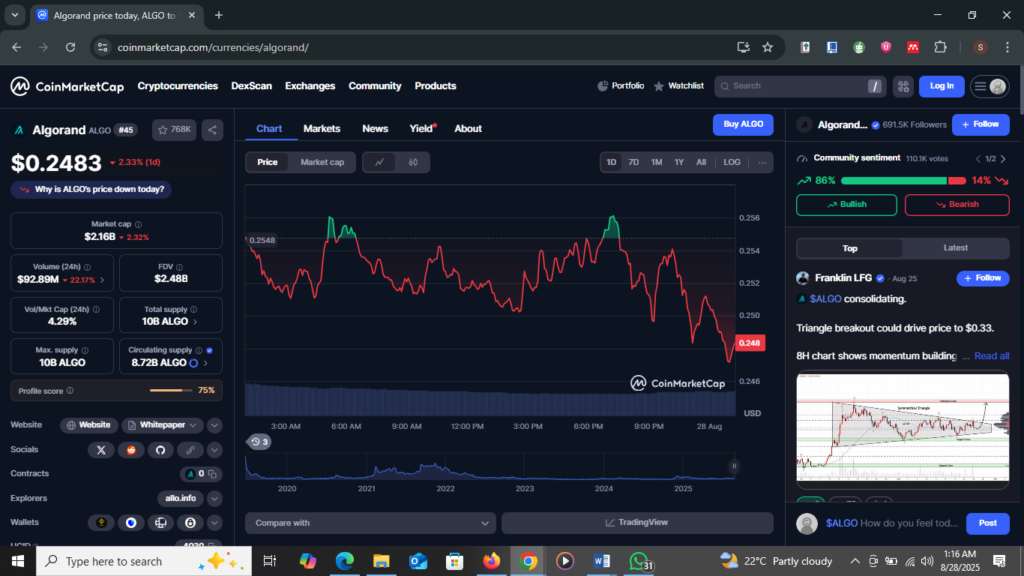Click the Profile score progress bar
Image resolution: width=1024 pixels, height=576 pixels.
171,391
